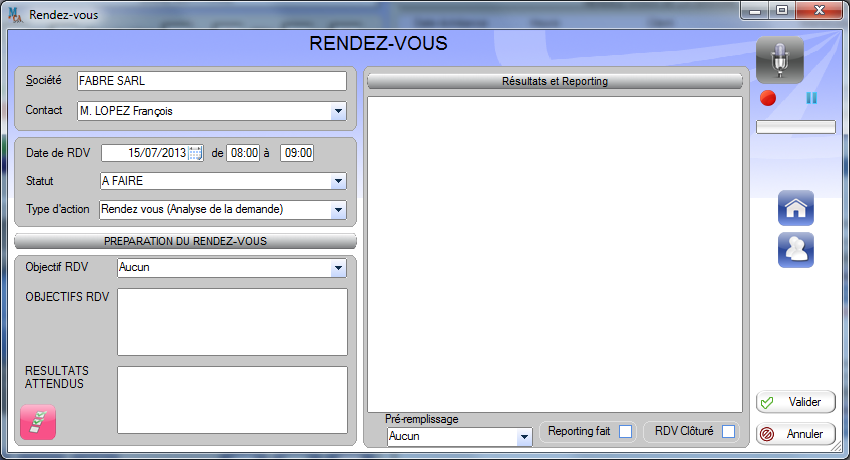Click into the large reporting text area

[555, 254]
